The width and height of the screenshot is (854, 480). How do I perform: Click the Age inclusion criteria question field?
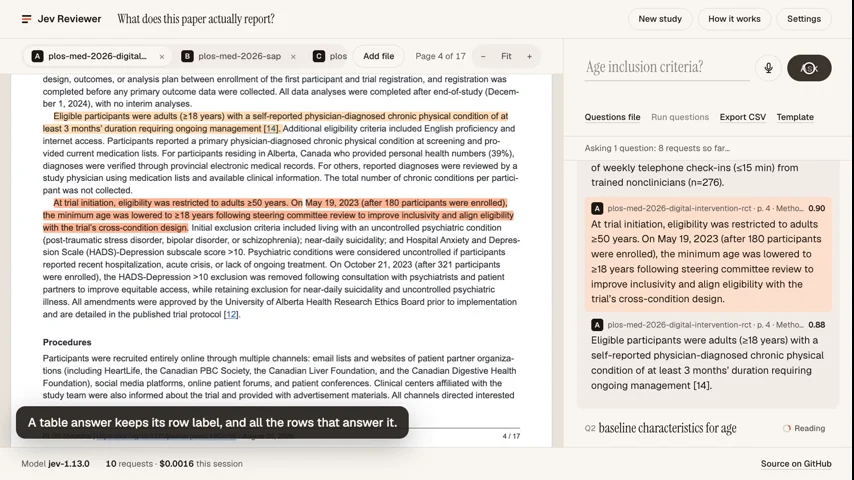(x=667, y=68)
